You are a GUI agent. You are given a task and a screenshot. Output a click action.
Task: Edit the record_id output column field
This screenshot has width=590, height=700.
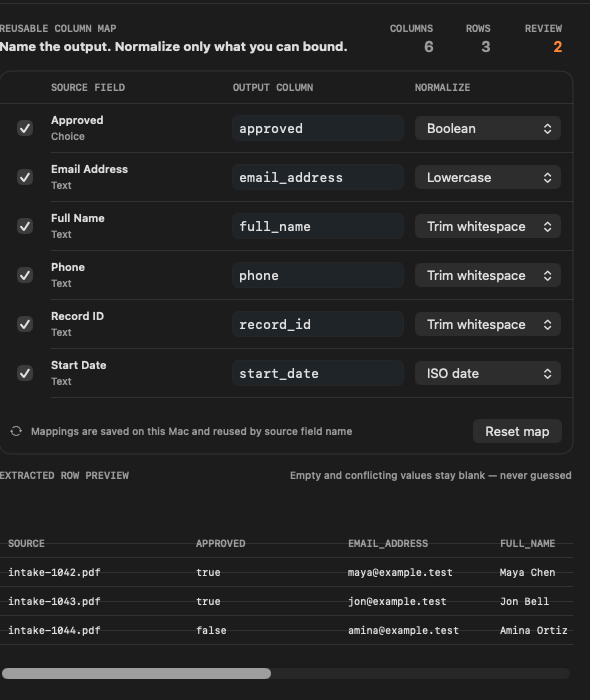[318, 325]
